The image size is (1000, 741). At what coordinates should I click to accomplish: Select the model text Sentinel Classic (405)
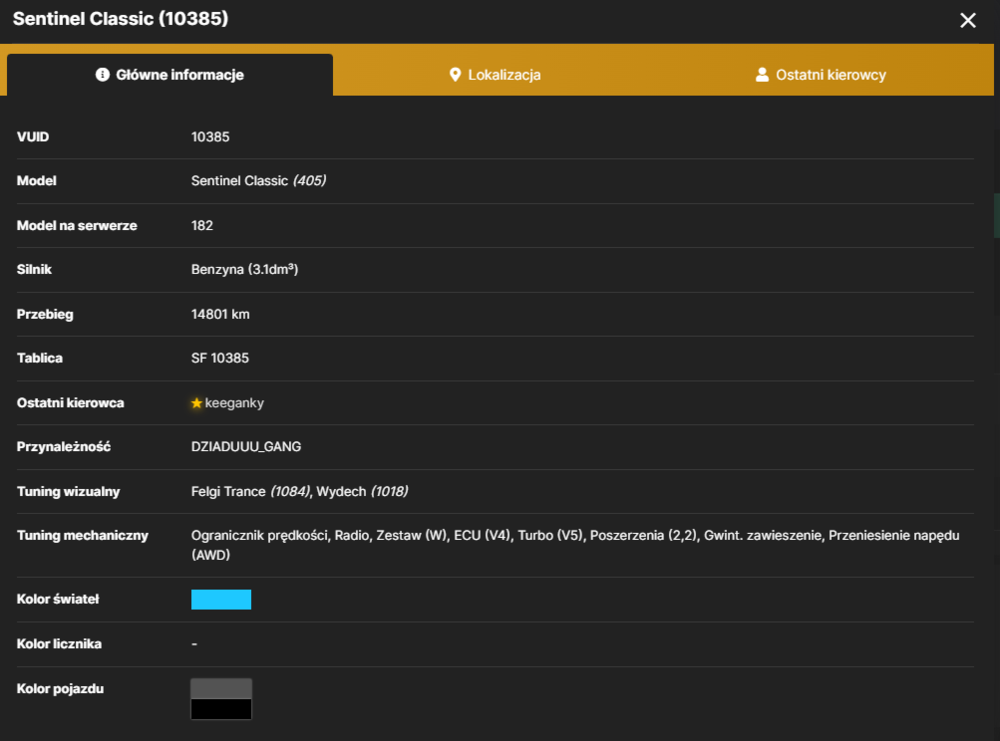(258, 181)
